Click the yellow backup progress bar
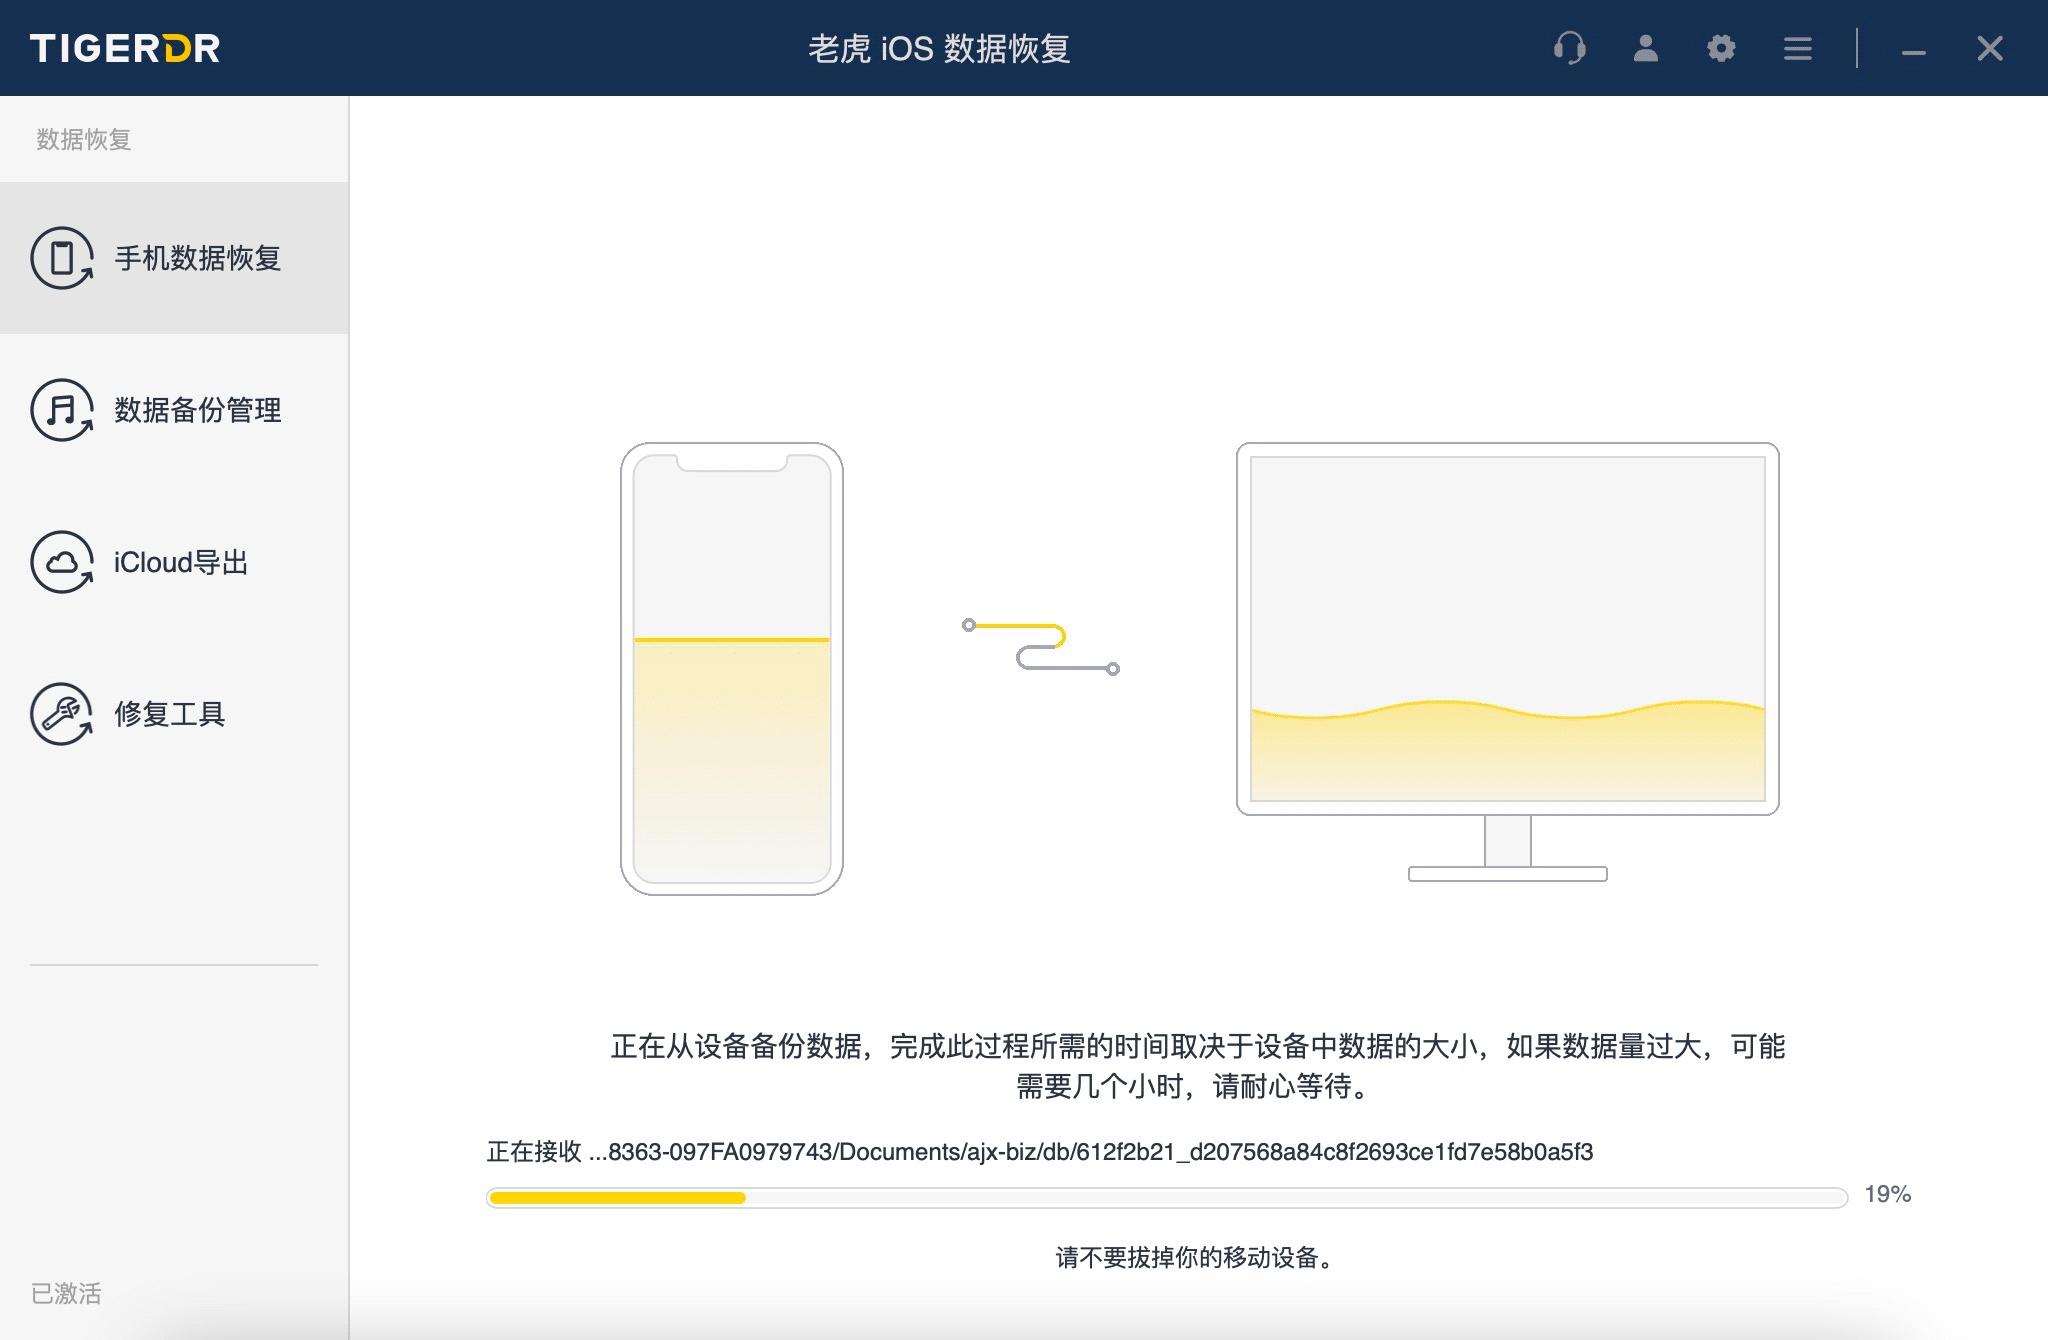2048x1340 pixels. tap(1166, 1198)
